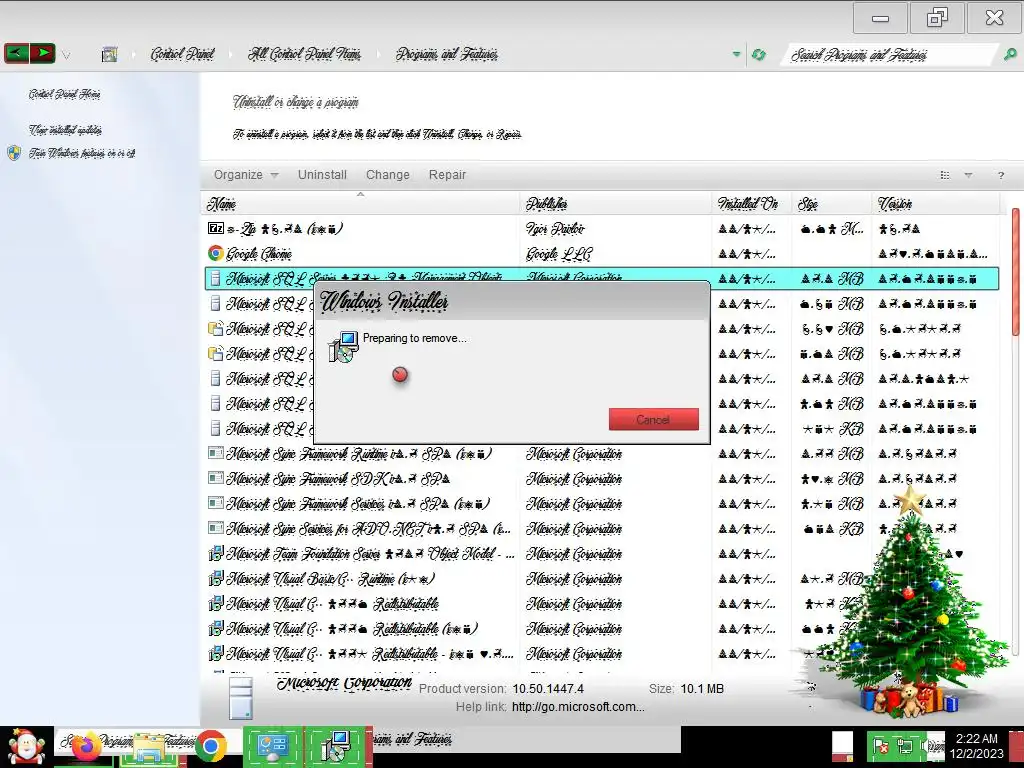Sort by the Version column header

coord(935,204)
